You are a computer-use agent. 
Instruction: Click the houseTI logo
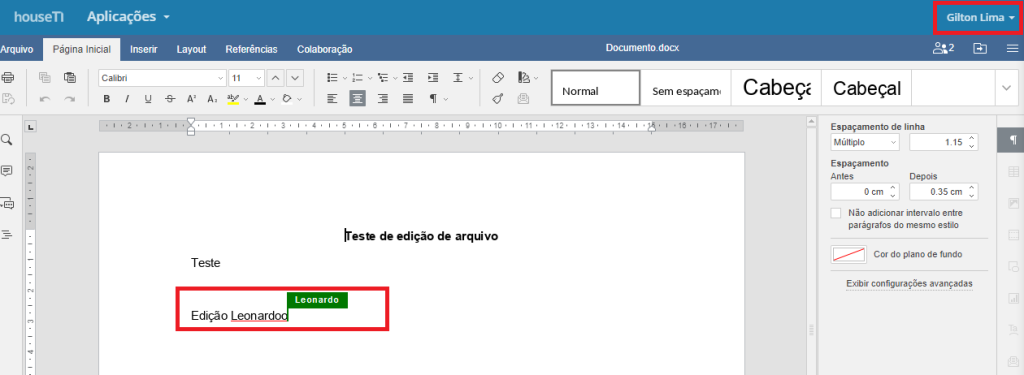[39, 18]
